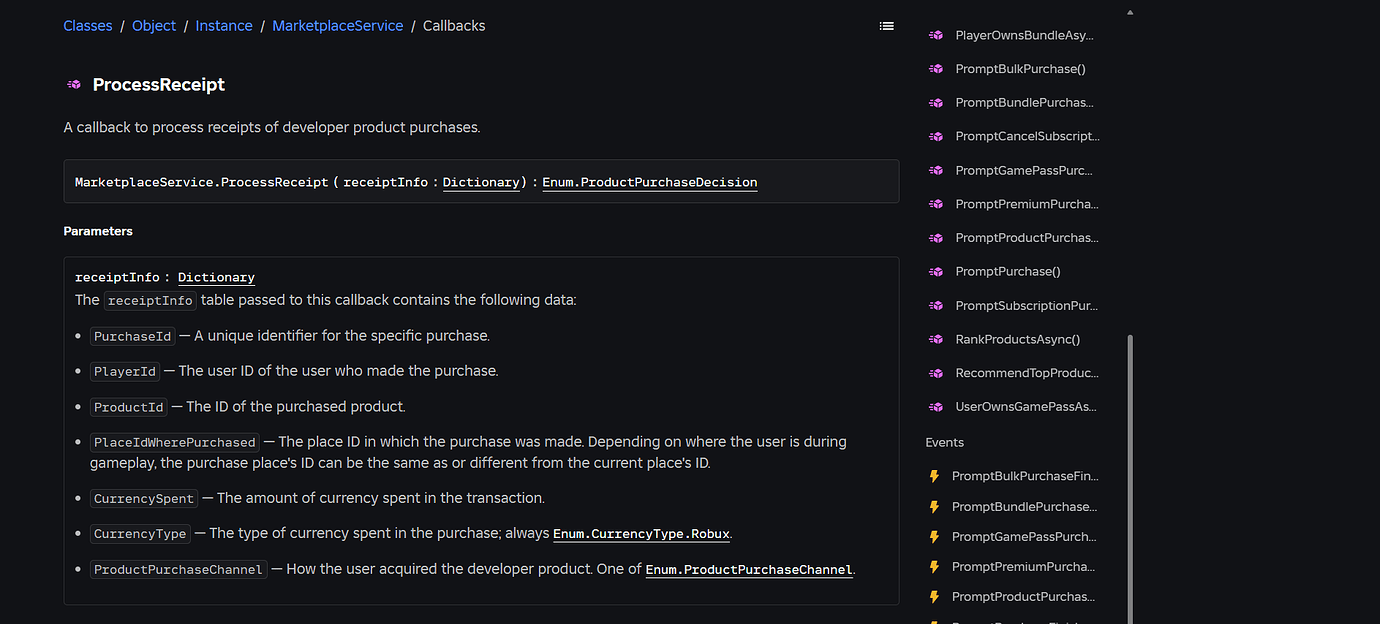Click the lightning icon next to PromptProductPurchas... event

934,597
